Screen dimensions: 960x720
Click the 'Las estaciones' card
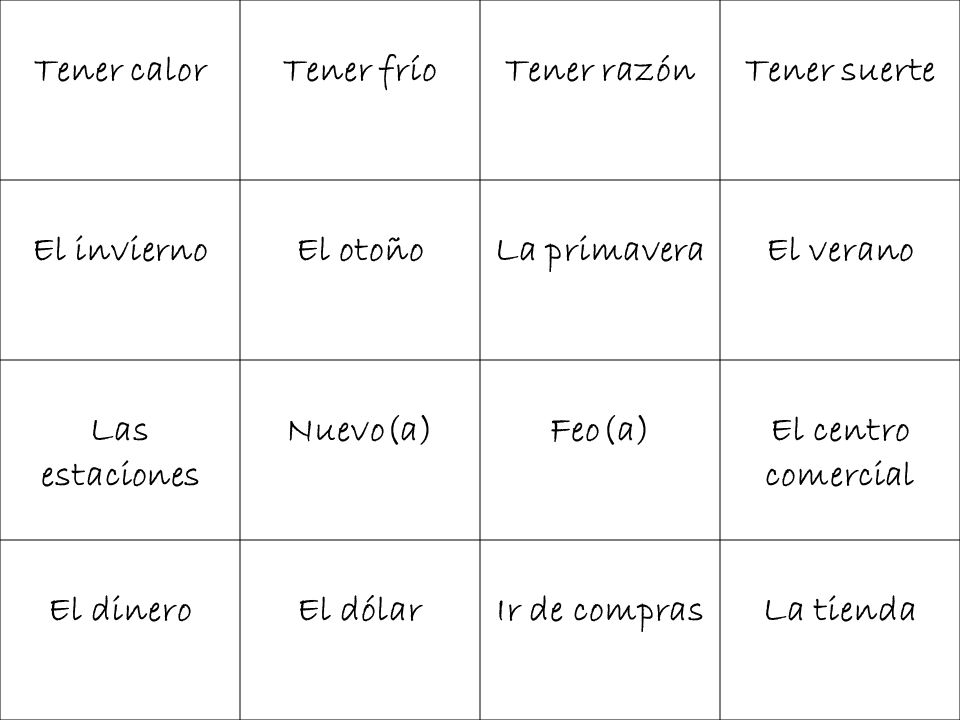coord(120,450)
